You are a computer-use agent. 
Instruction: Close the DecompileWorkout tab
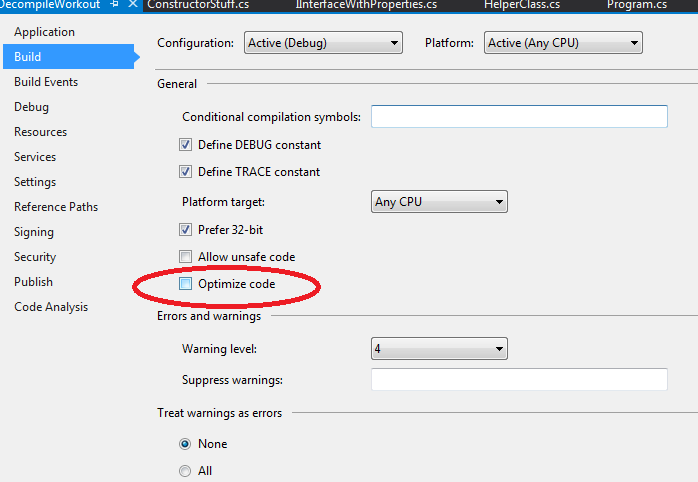coord(133,5)
